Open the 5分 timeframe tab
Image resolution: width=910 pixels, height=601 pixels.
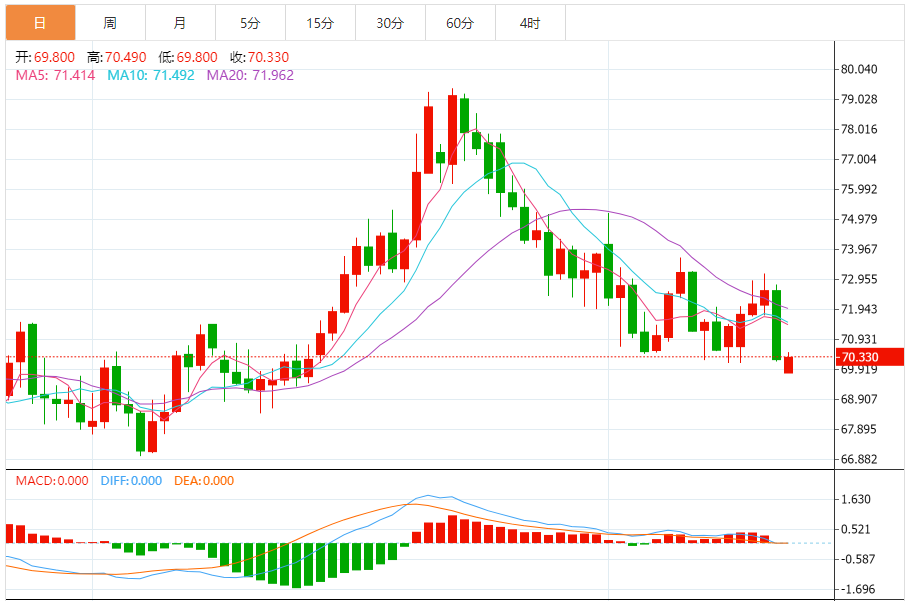tap(250, 23)
